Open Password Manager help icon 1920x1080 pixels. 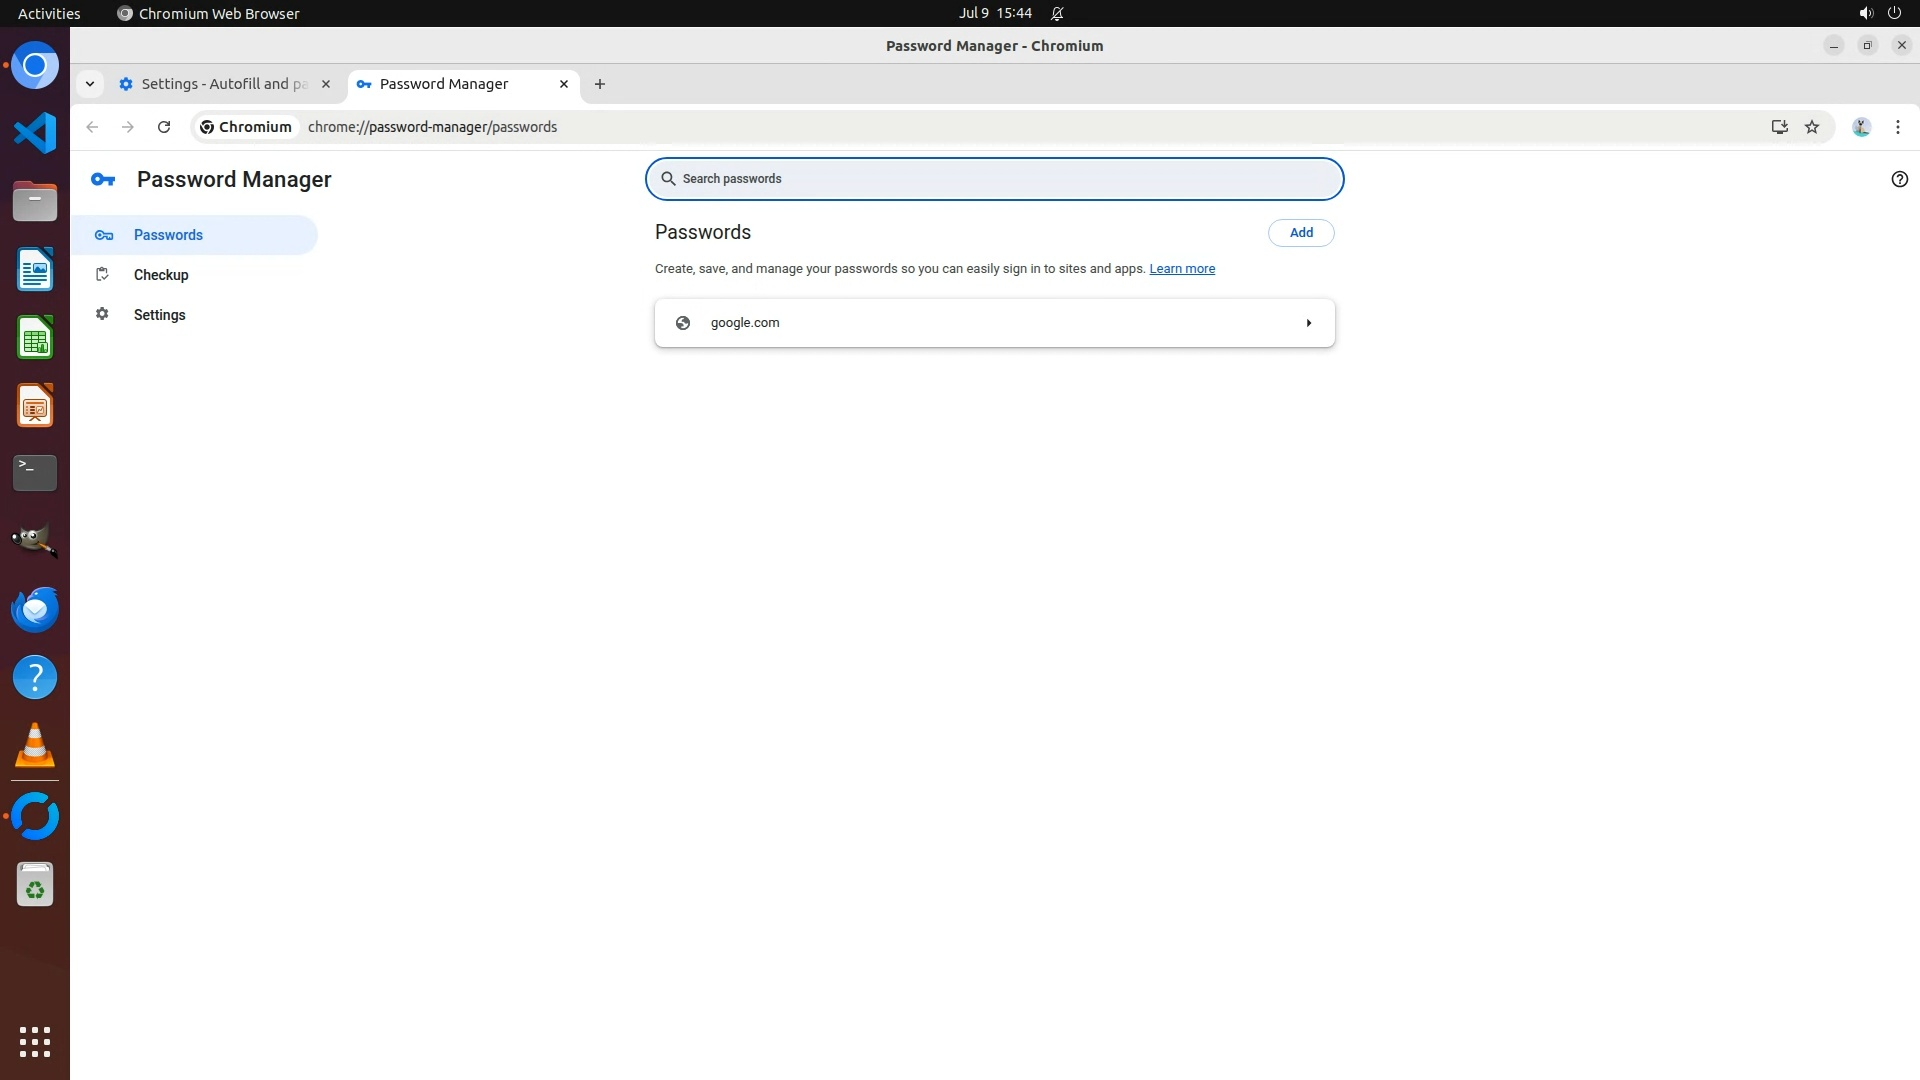pyautogui.click(x=1899, y=179)
